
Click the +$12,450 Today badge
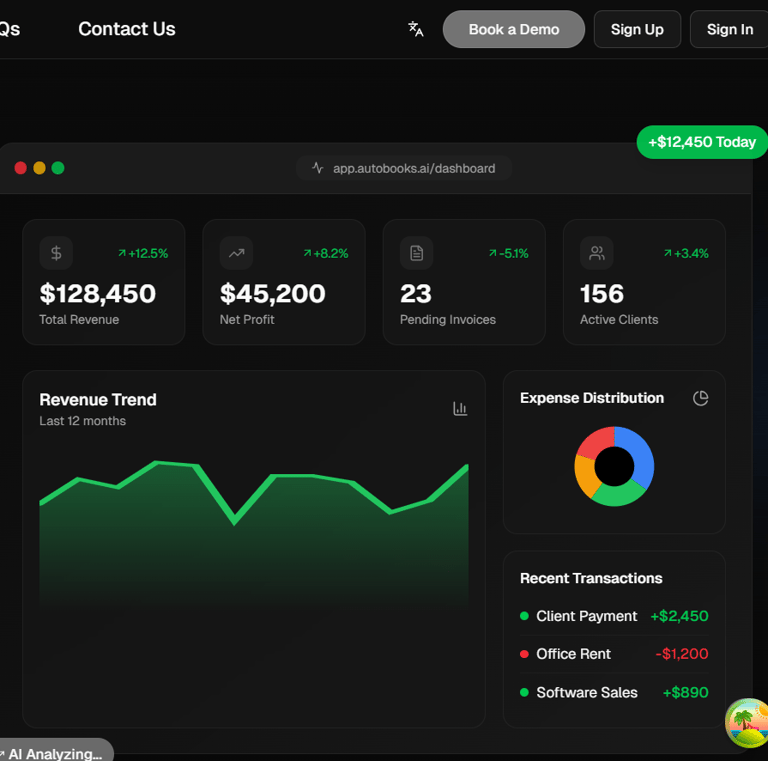click(702, 142)
